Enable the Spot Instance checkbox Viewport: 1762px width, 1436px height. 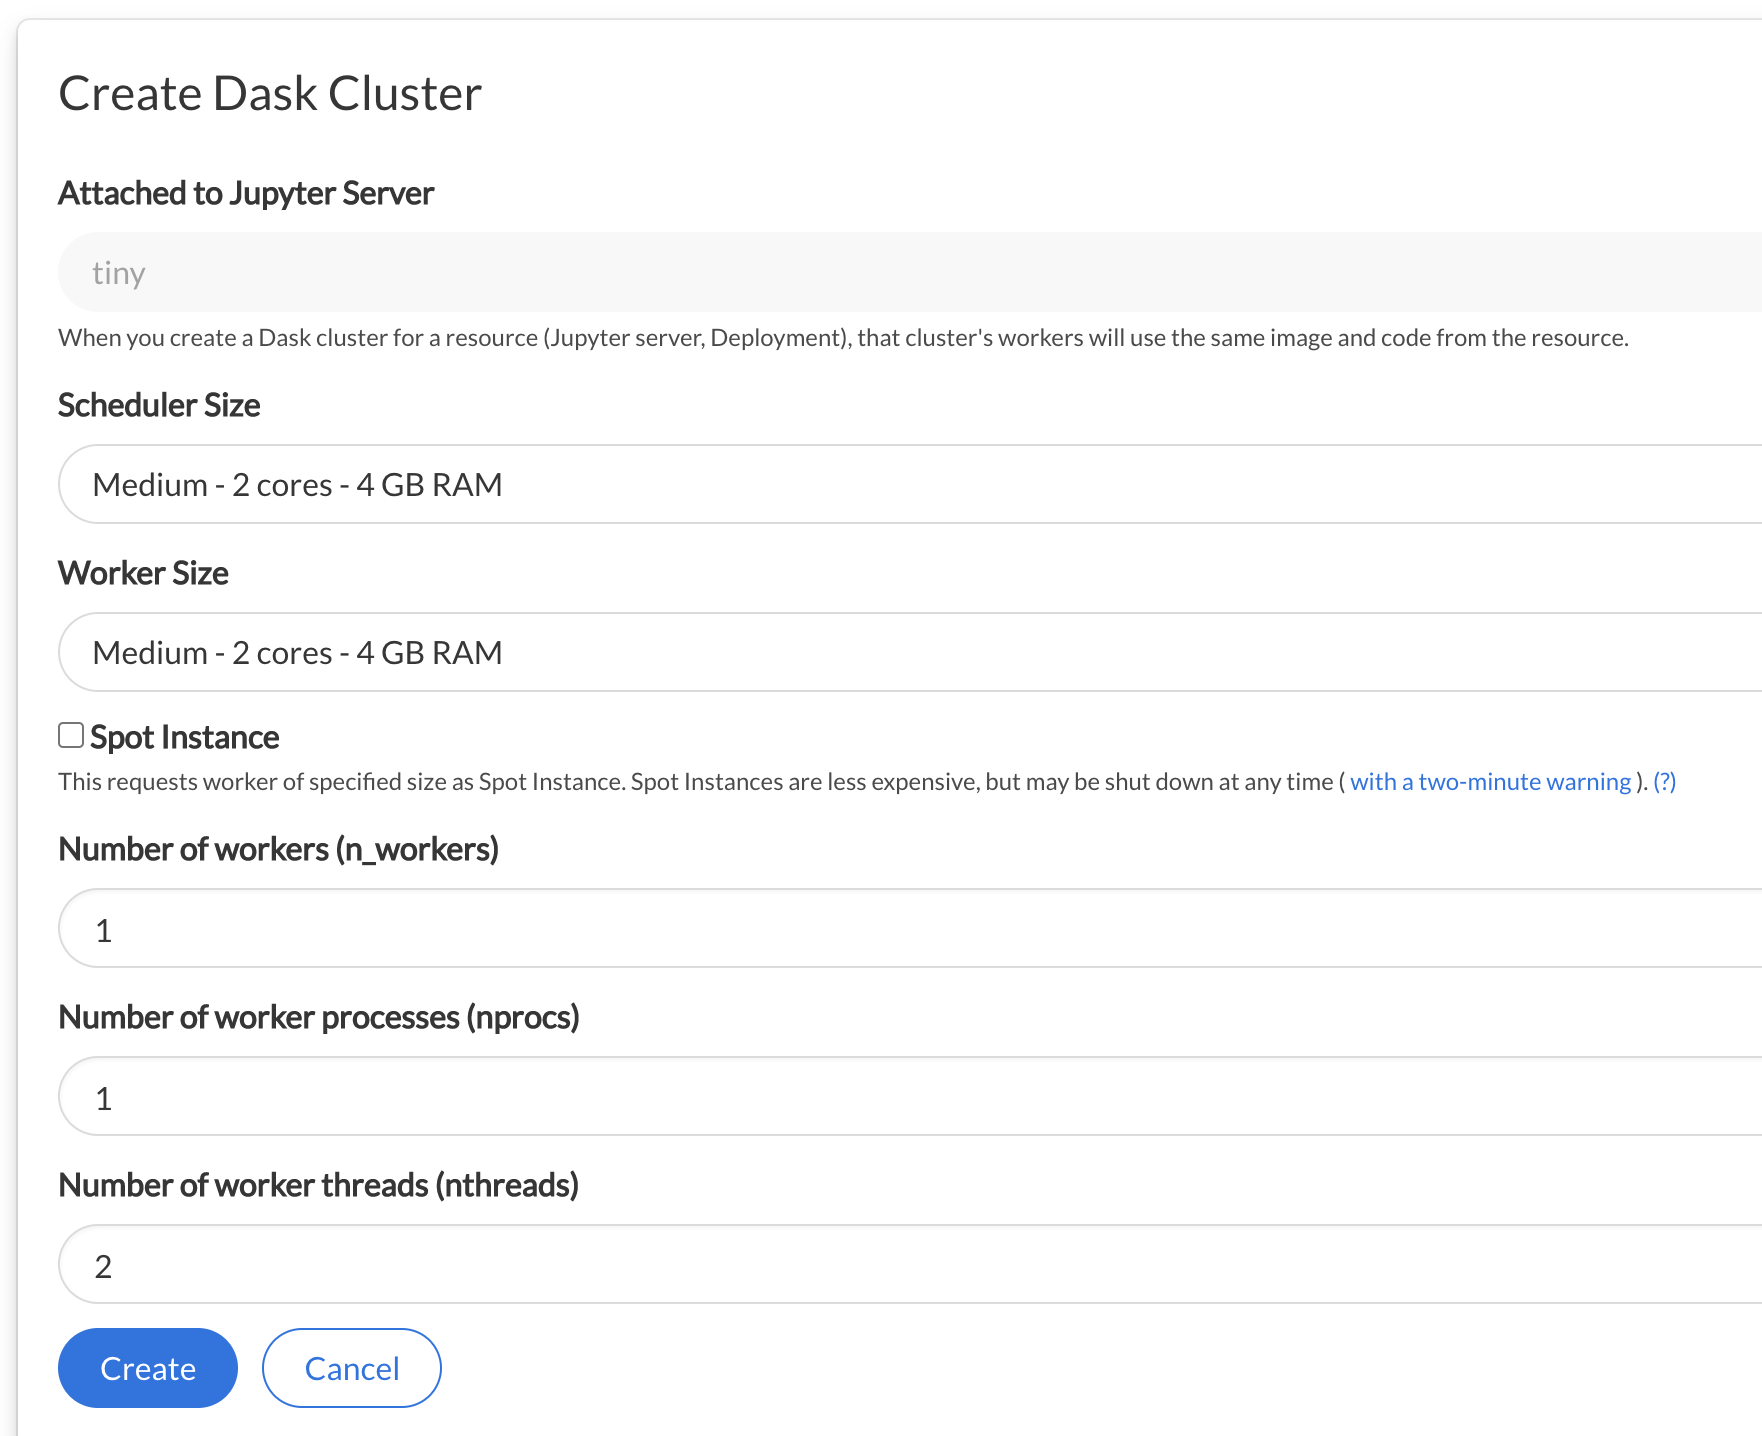(x=71, y=736)
